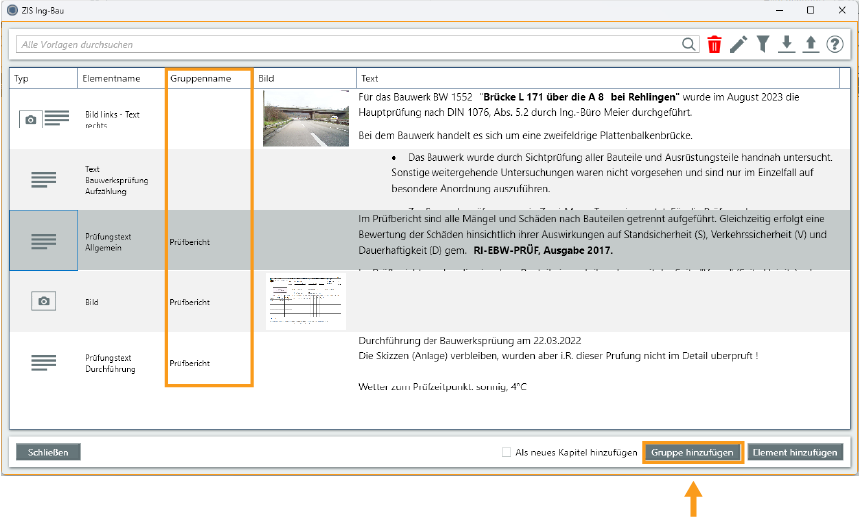Focus the 'Alle Vorlagen durchsuchen' search field
This screenshot has width=860, height=517.
[345, 44]
